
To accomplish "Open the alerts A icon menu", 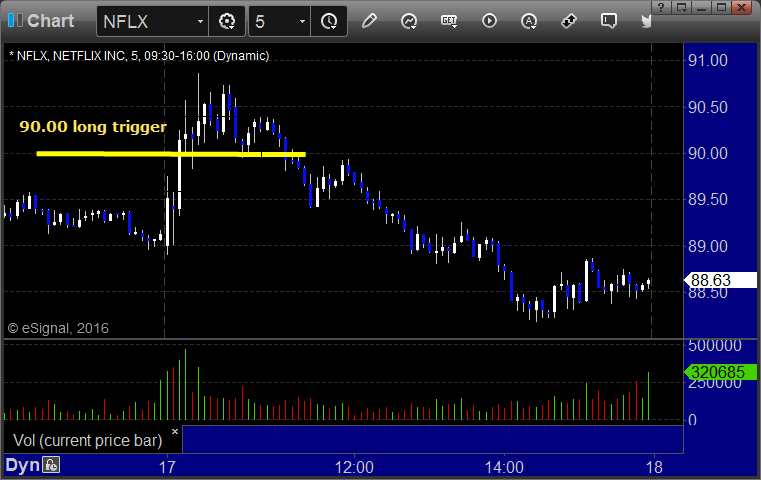I will [529, 21].
